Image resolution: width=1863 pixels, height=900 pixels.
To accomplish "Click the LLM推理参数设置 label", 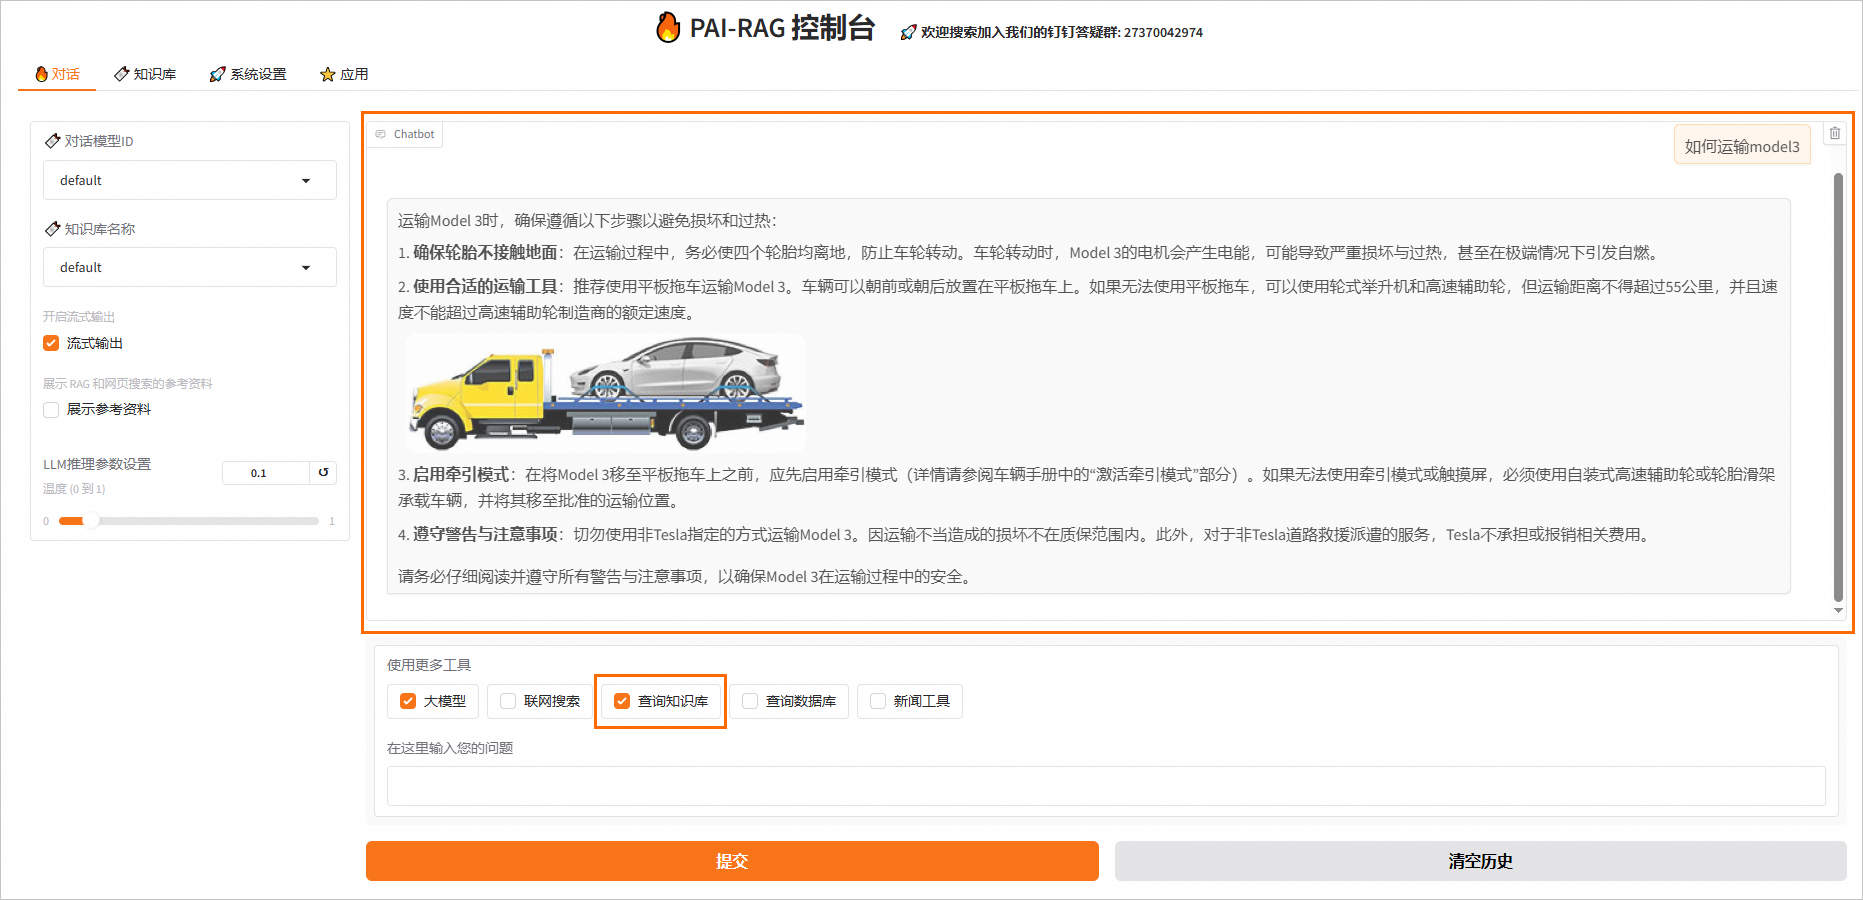I will [97, 464].
